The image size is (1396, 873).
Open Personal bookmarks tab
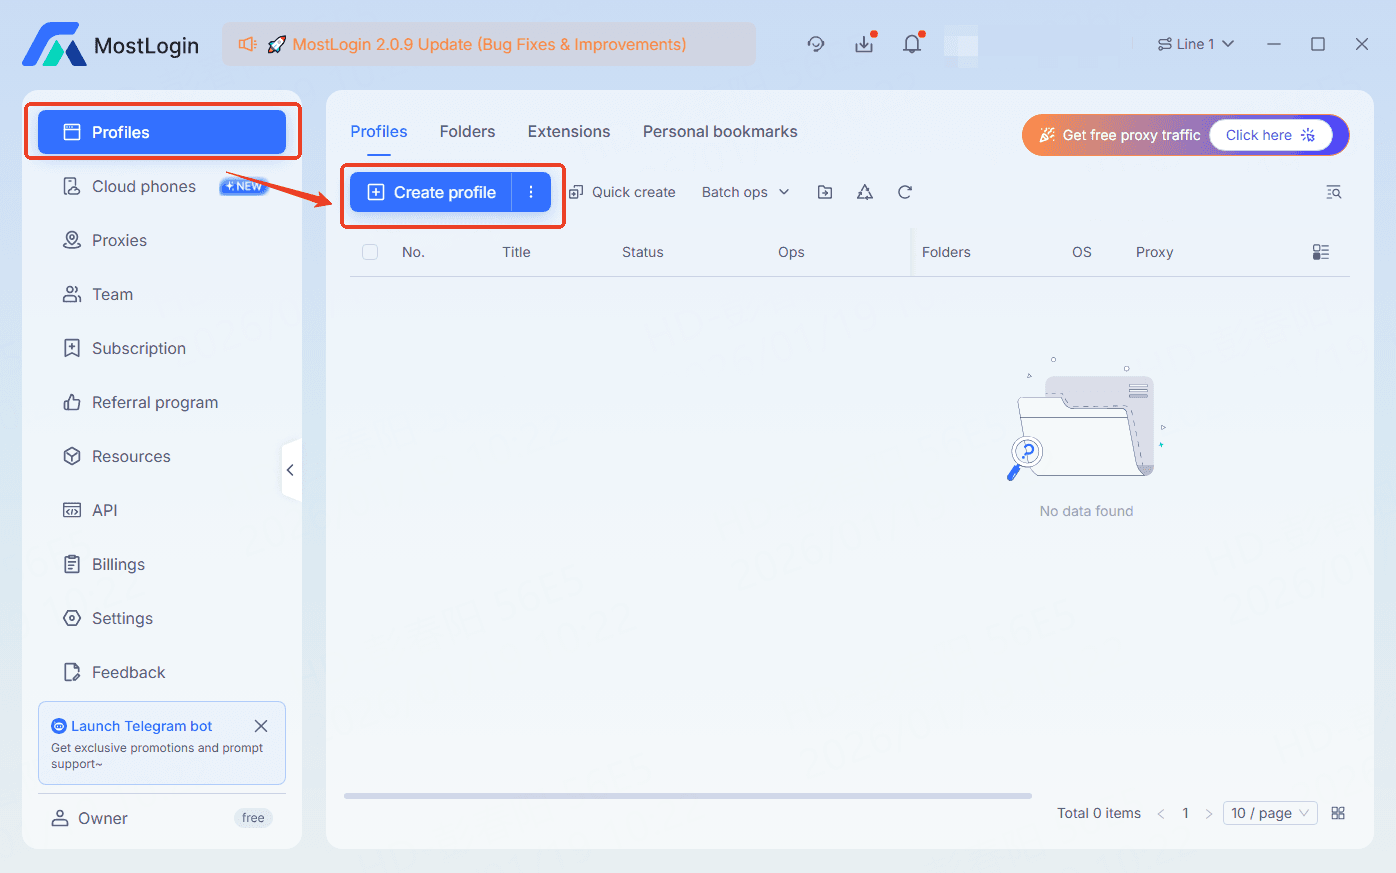pos(719,131)
